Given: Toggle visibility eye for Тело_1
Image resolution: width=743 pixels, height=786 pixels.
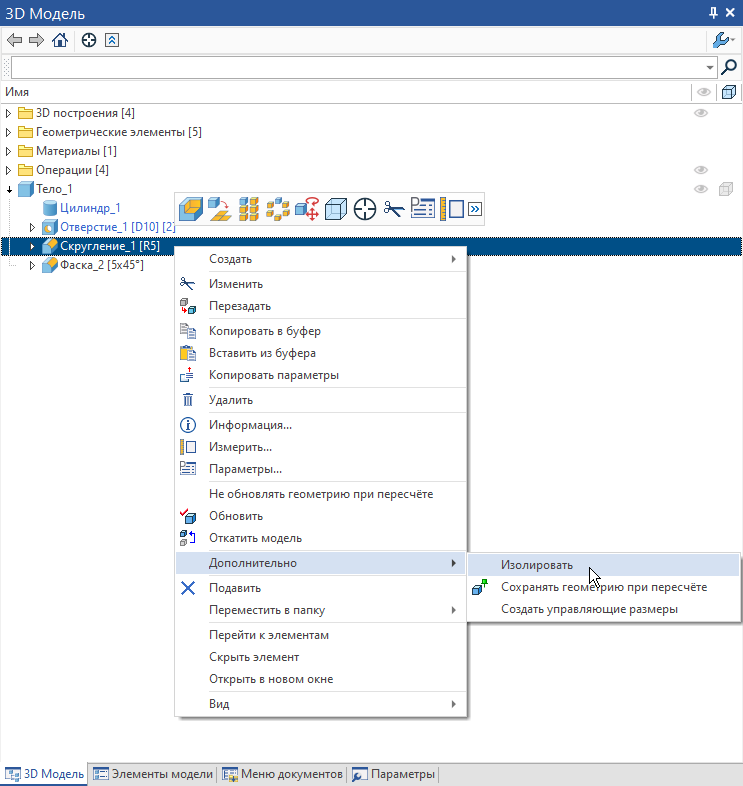Looking at the screenshot, I should 701,189.
